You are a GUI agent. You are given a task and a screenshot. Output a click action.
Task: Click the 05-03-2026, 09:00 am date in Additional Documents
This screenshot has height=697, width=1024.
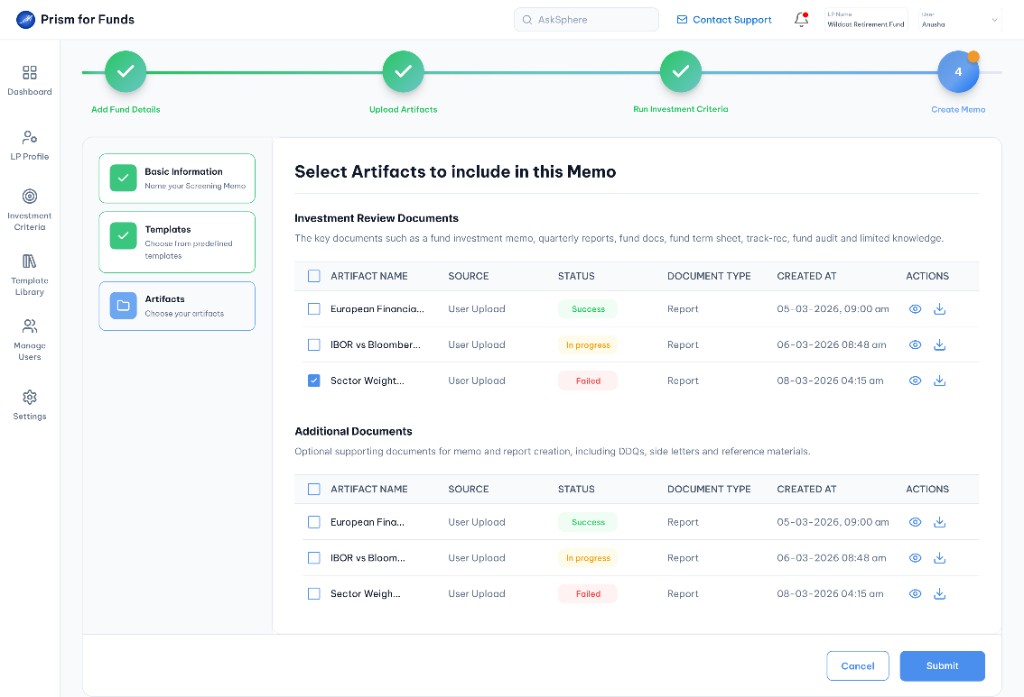click(x=833, y=522)
